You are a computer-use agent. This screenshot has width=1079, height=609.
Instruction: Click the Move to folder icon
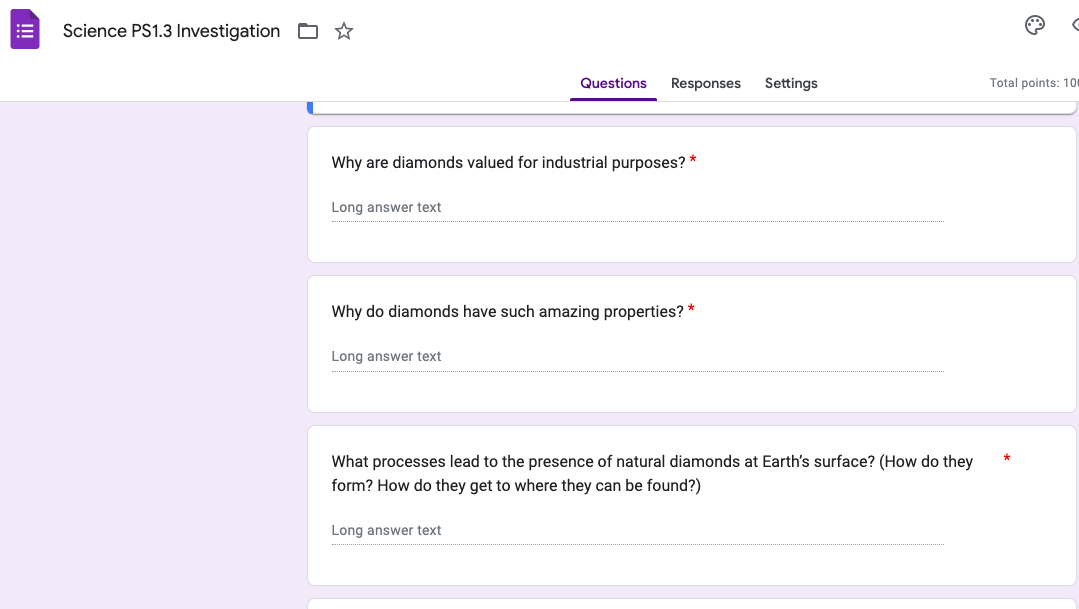pos(308,31)
